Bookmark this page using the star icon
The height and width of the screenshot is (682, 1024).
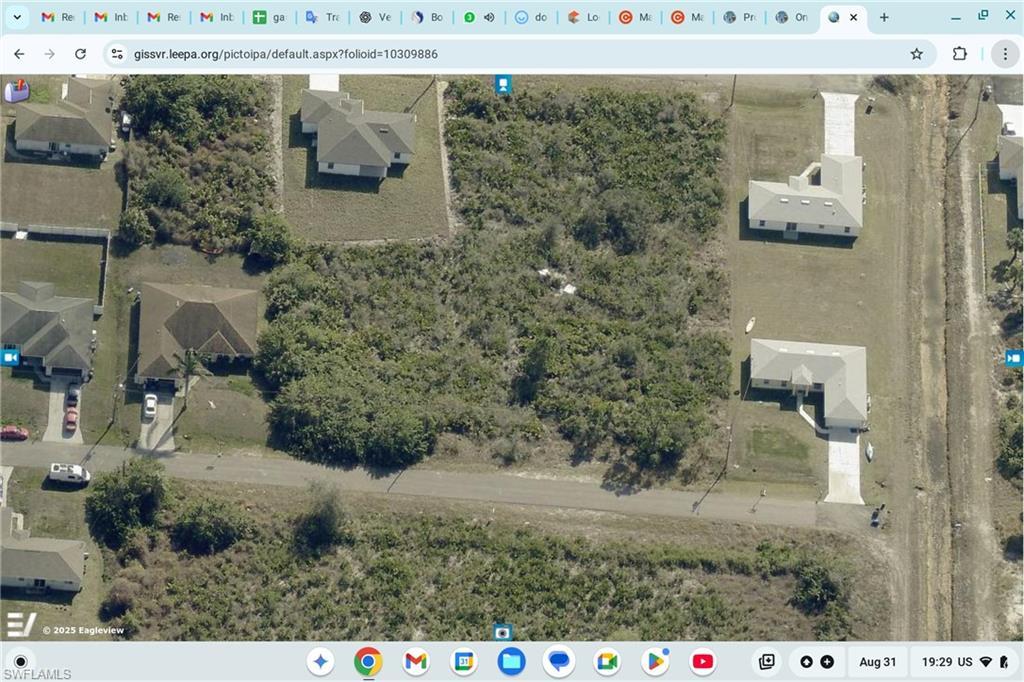tap(916, 54)
